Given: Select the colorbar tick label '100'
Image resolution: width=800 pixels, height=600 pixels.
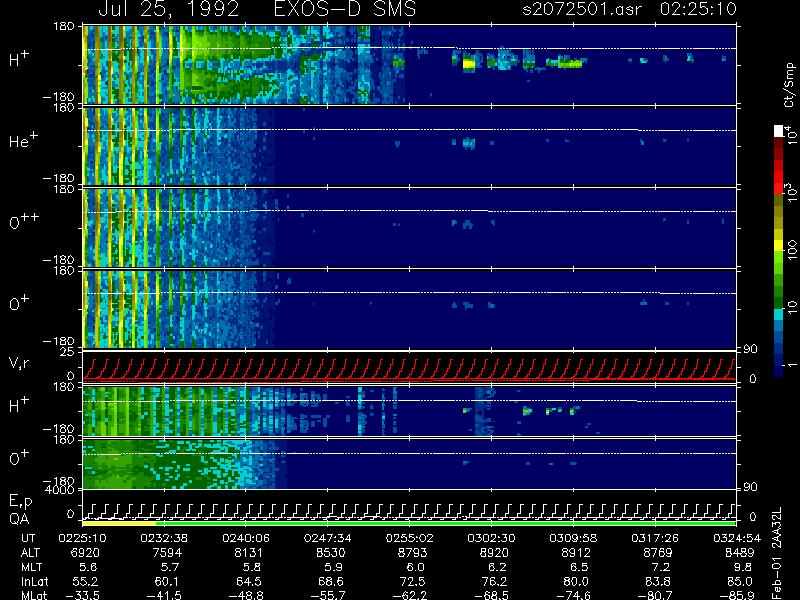Looking at the screenshot, I should pyautogui.click(x=792, y=251).
